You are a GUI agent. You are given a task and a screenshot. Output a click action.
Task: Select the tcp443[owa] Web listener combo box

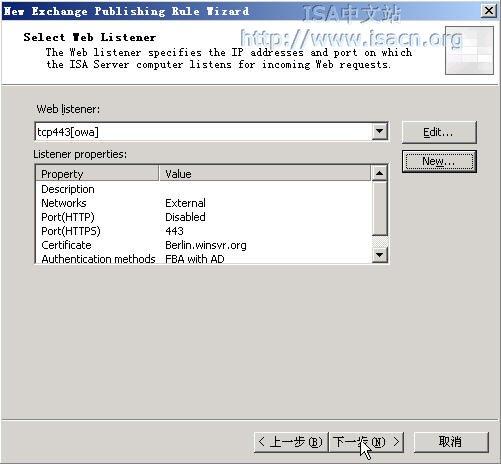[211, 132]
